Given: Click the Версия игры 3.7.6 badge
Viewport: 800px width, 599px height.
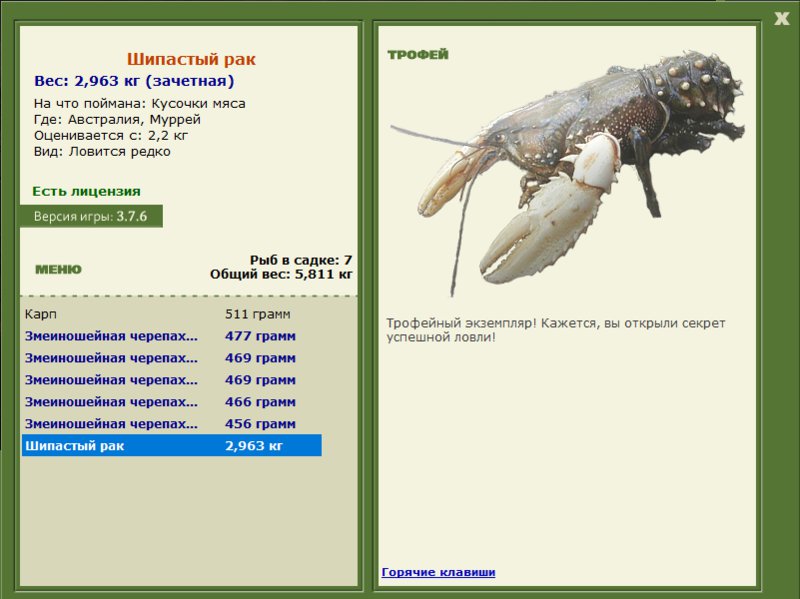Looking at the screenshot, I should tap(91, 216).
